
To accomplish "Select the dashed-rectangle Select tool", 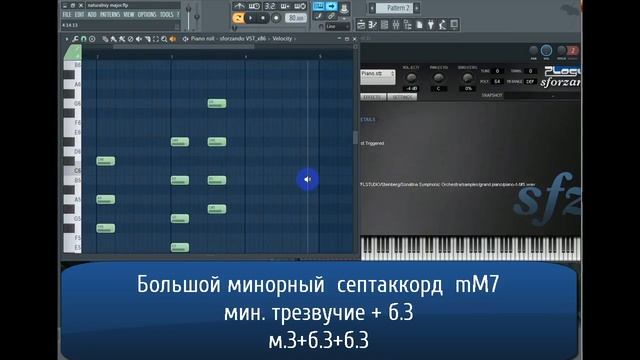I will 156,39.
